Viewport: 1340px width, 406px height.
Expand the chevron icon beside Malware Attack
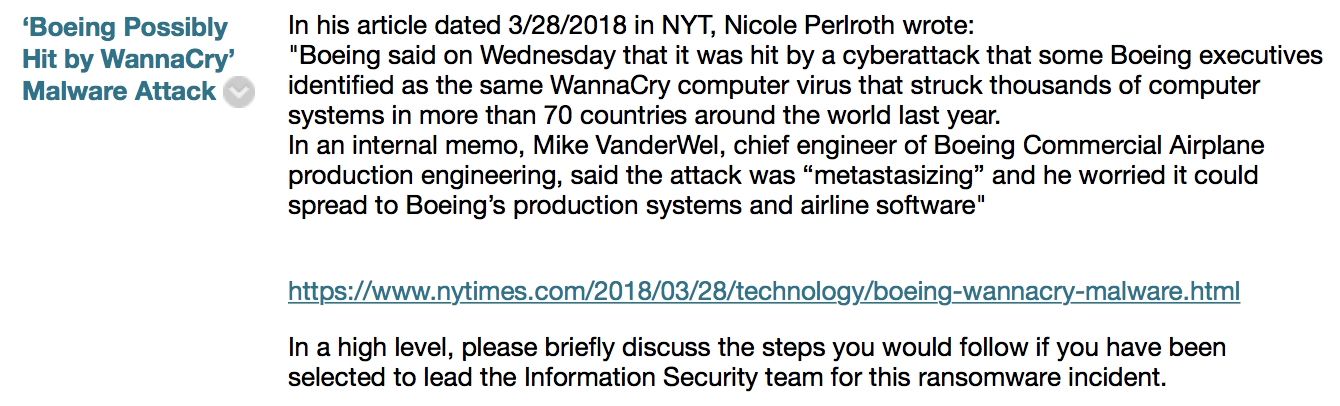pyautogui.click(x=238, y=93)
